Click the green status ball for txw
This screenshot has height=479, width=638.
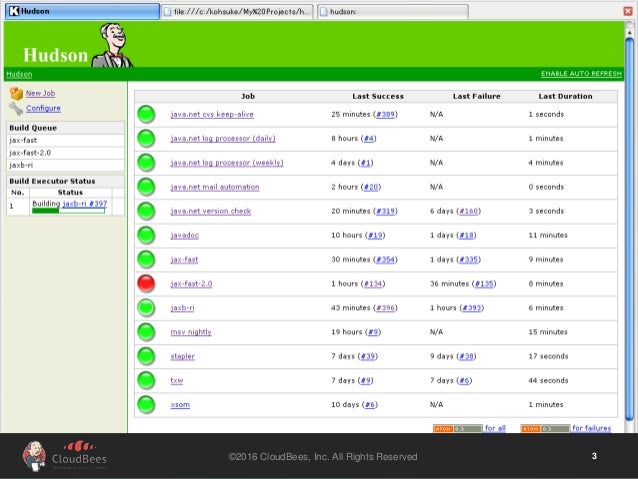click(146, 381)
